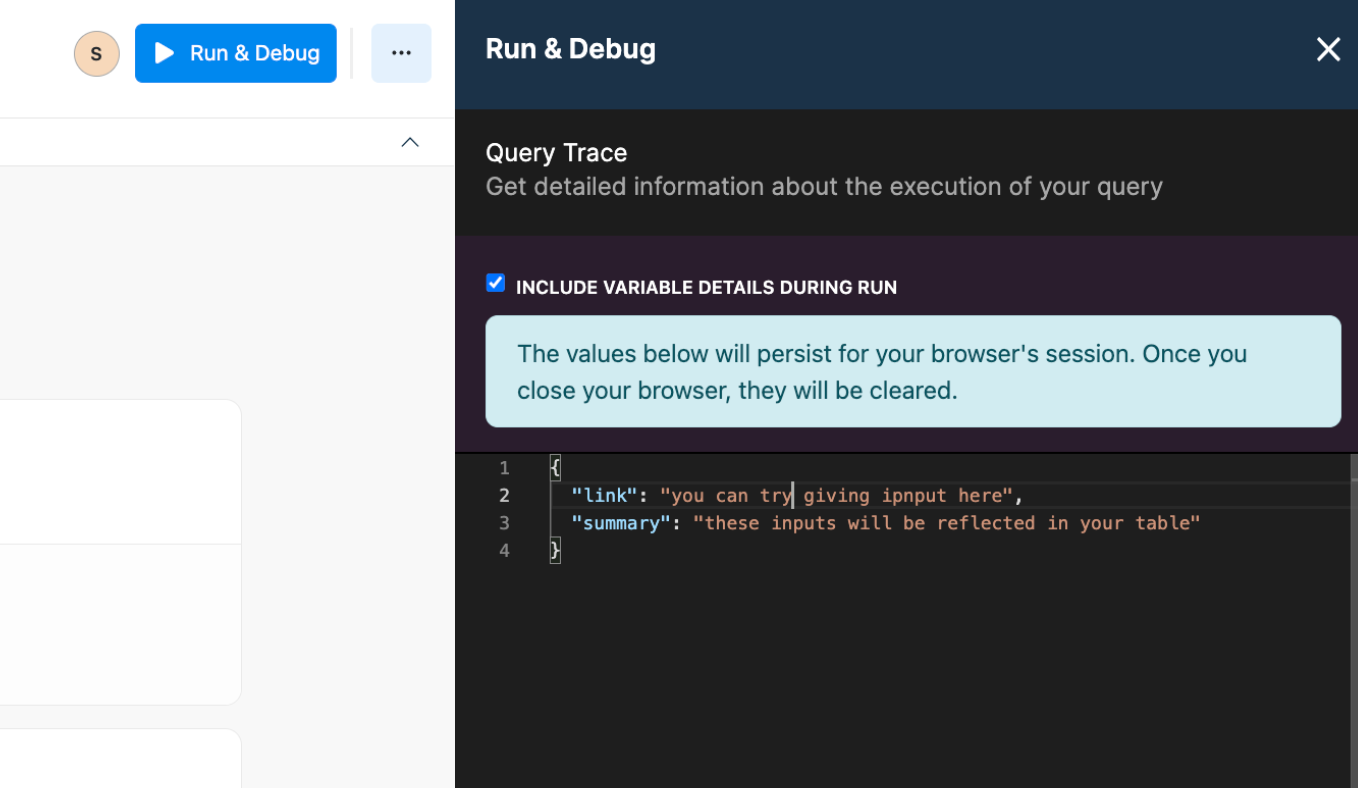Screen dimensions: 1358x788
Task: Click line number 3 in the editor
Action: tap(504, 523)
